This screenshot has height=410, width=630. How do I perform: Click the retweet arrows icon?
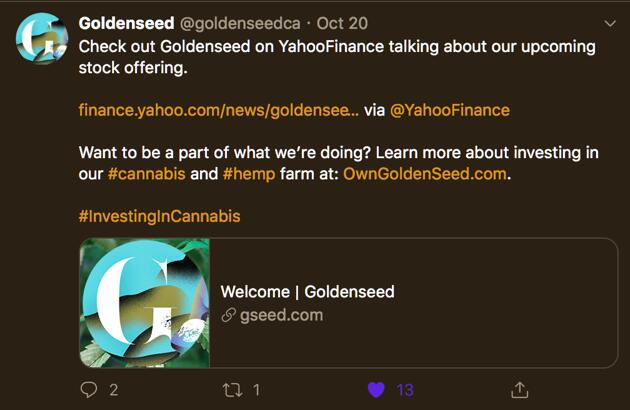coord(231,389)
